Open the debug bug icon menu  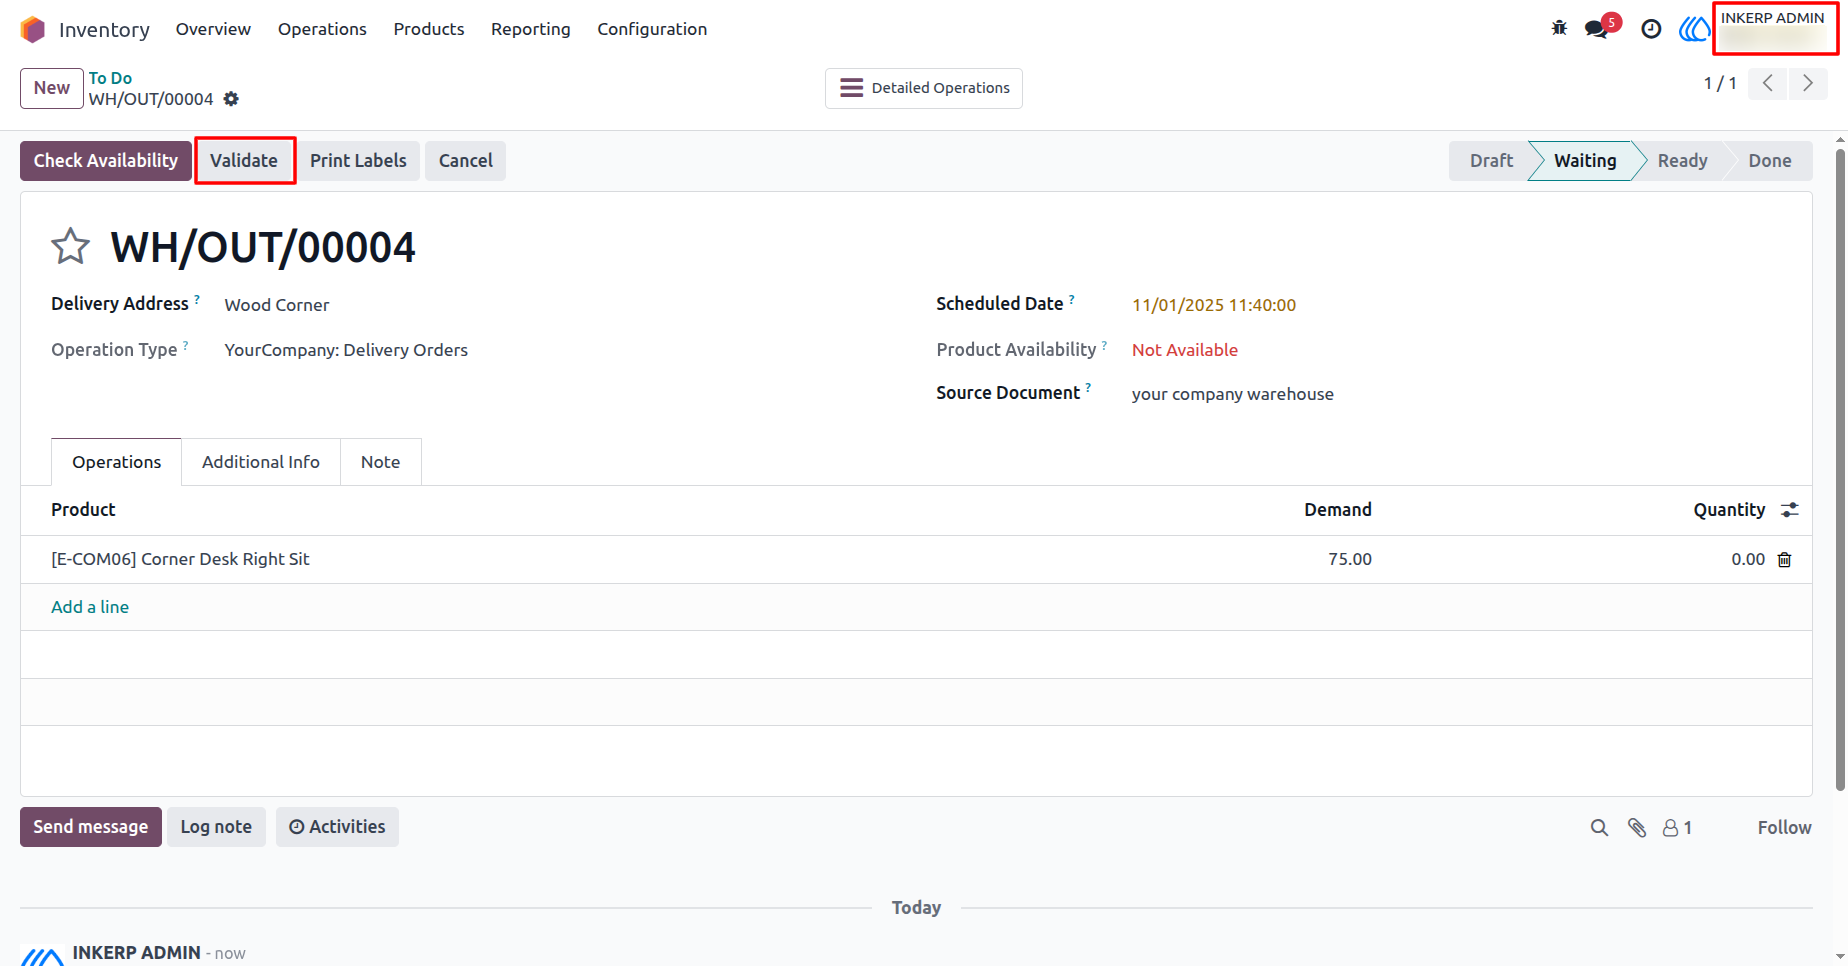tap(1559, 29)
